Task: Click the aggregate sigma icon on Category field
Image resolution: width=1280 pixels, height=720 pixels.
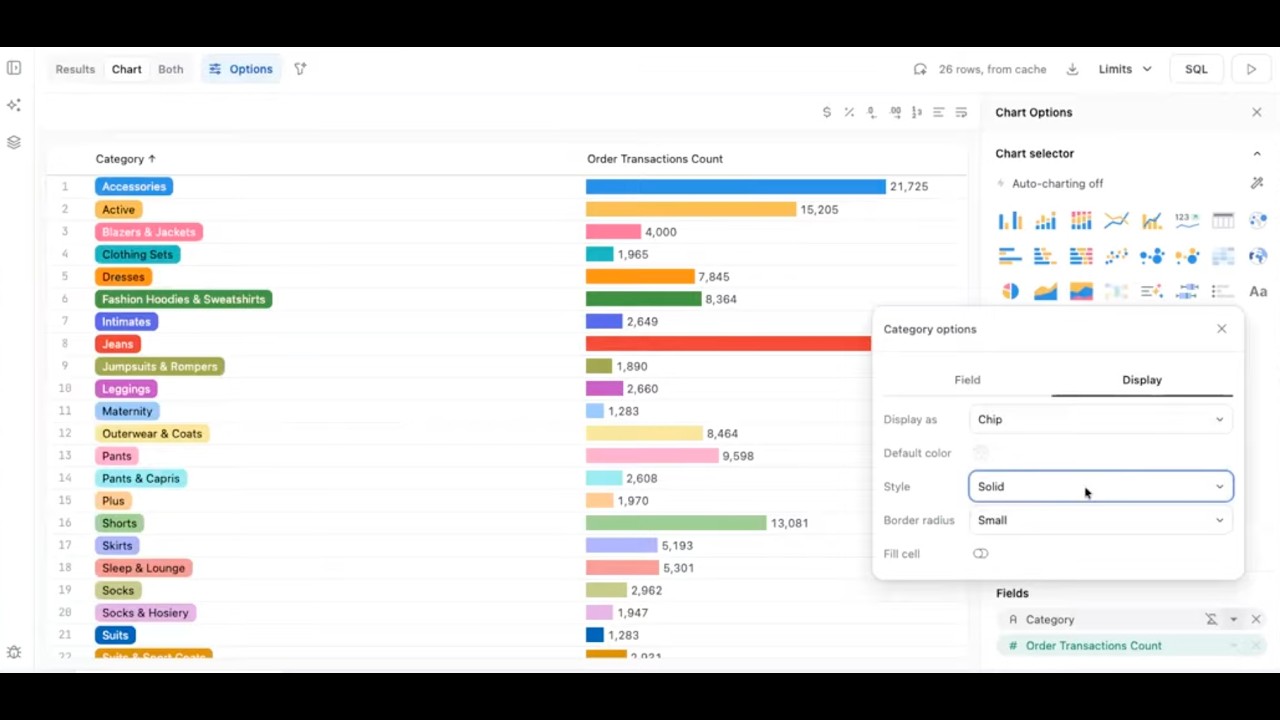Action: point(1211,619)
